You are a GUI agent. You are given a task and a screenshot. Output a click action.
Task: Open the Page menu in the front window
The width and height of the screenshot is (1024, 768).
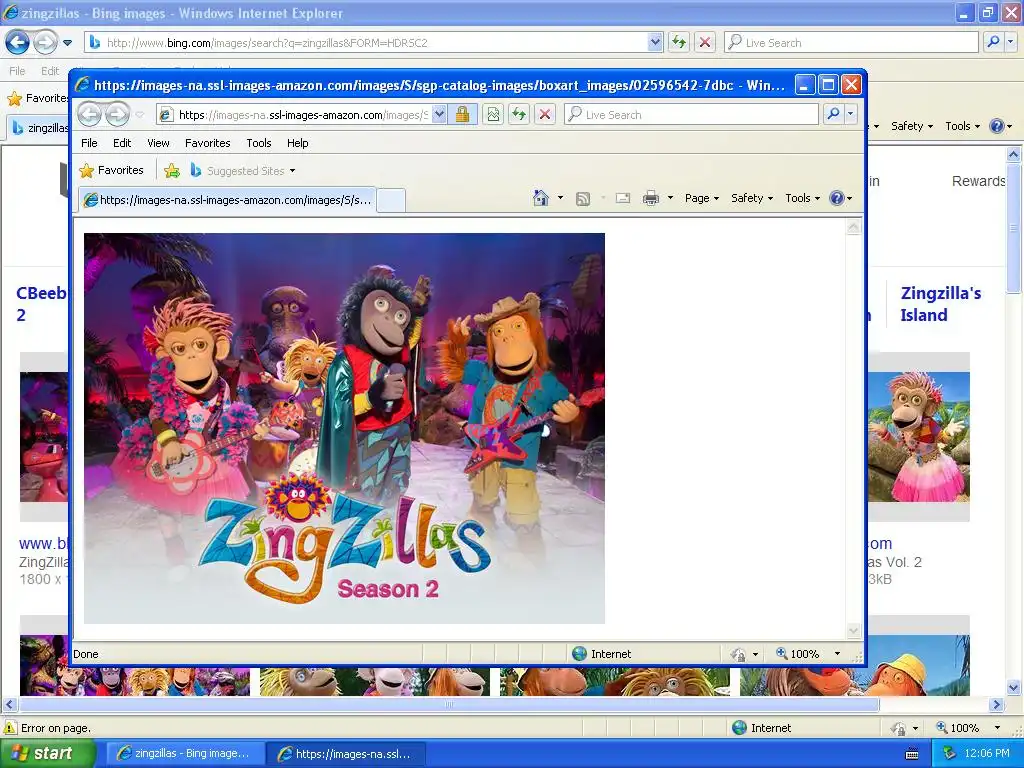[702, 198]
